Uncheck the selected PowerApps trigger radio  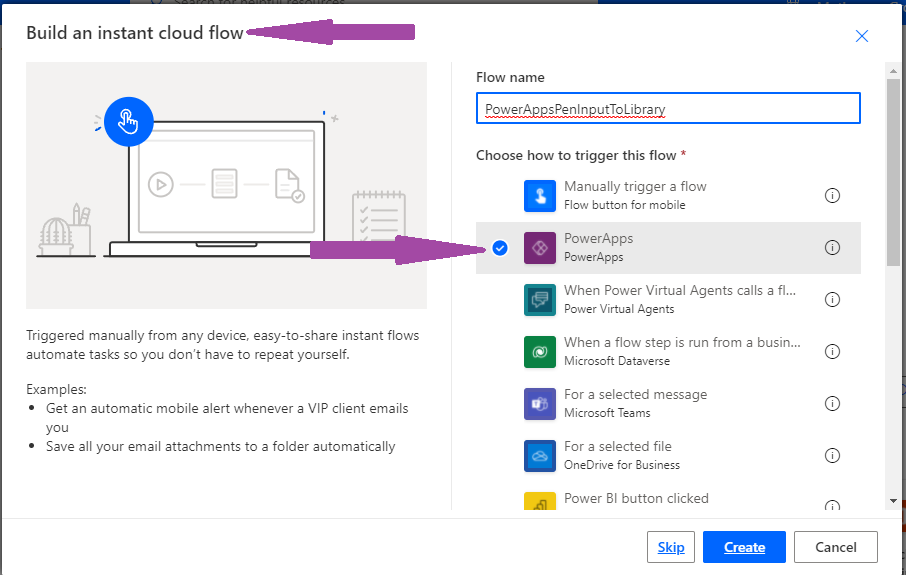tap(500, 248)
